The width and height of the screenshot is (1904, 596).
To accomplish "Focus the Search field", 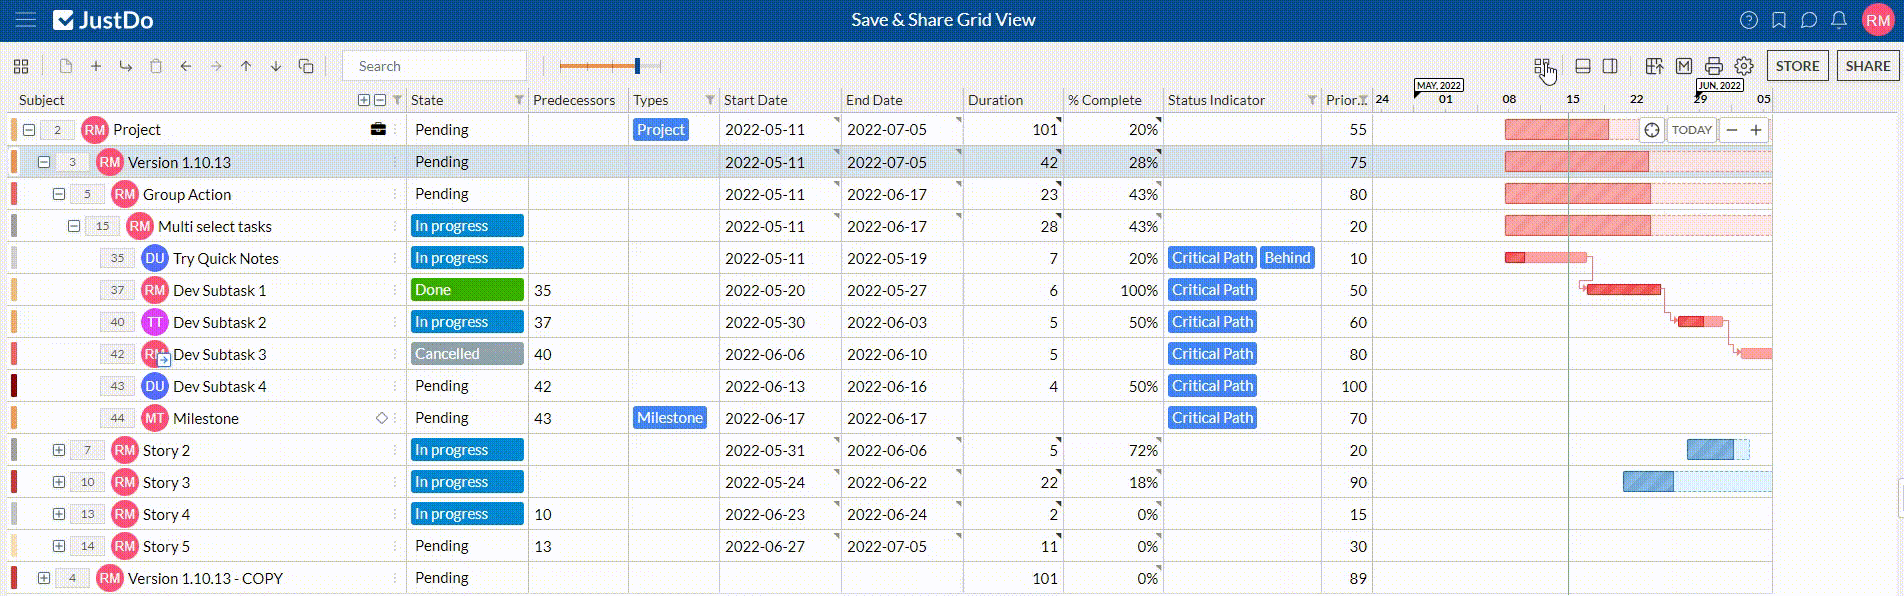I will pos(434,66).
